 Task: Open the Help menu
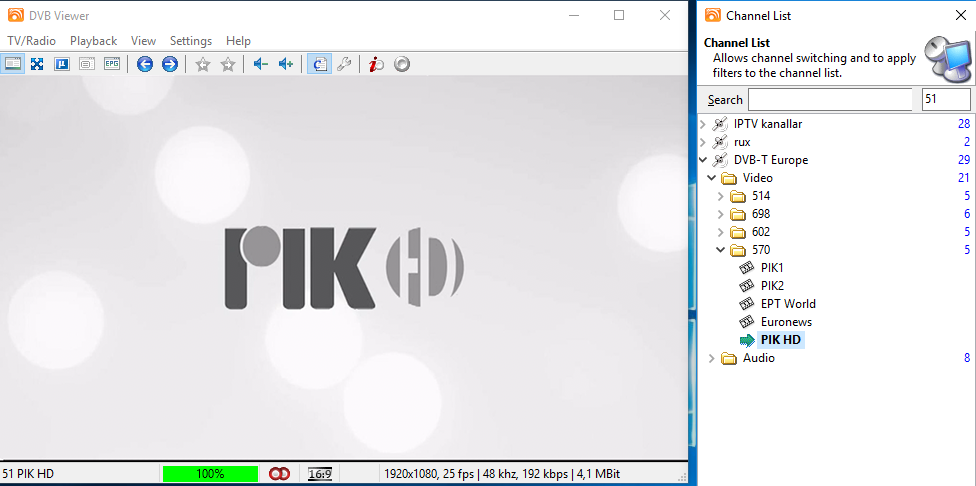click(238, 41)
